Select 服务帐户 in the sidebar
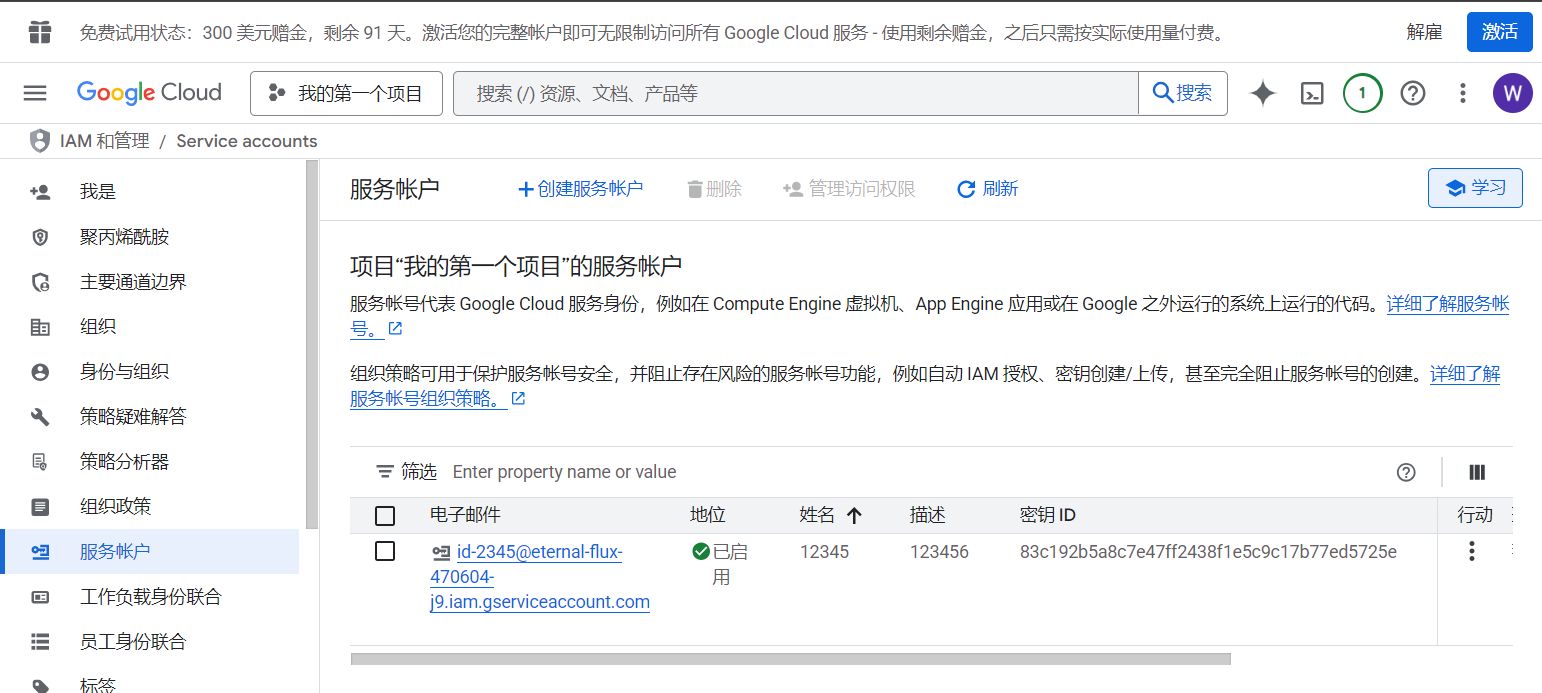This screenshot has height=693, width=1542. 150,552
